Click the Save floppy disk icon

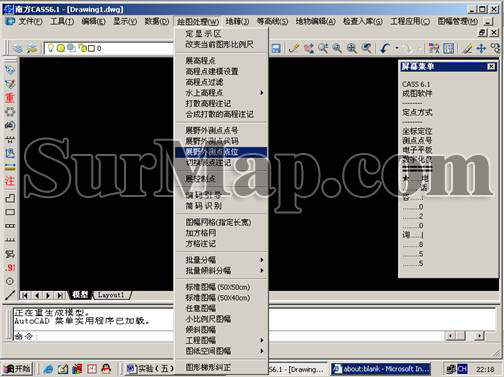(x=276, y=49)
